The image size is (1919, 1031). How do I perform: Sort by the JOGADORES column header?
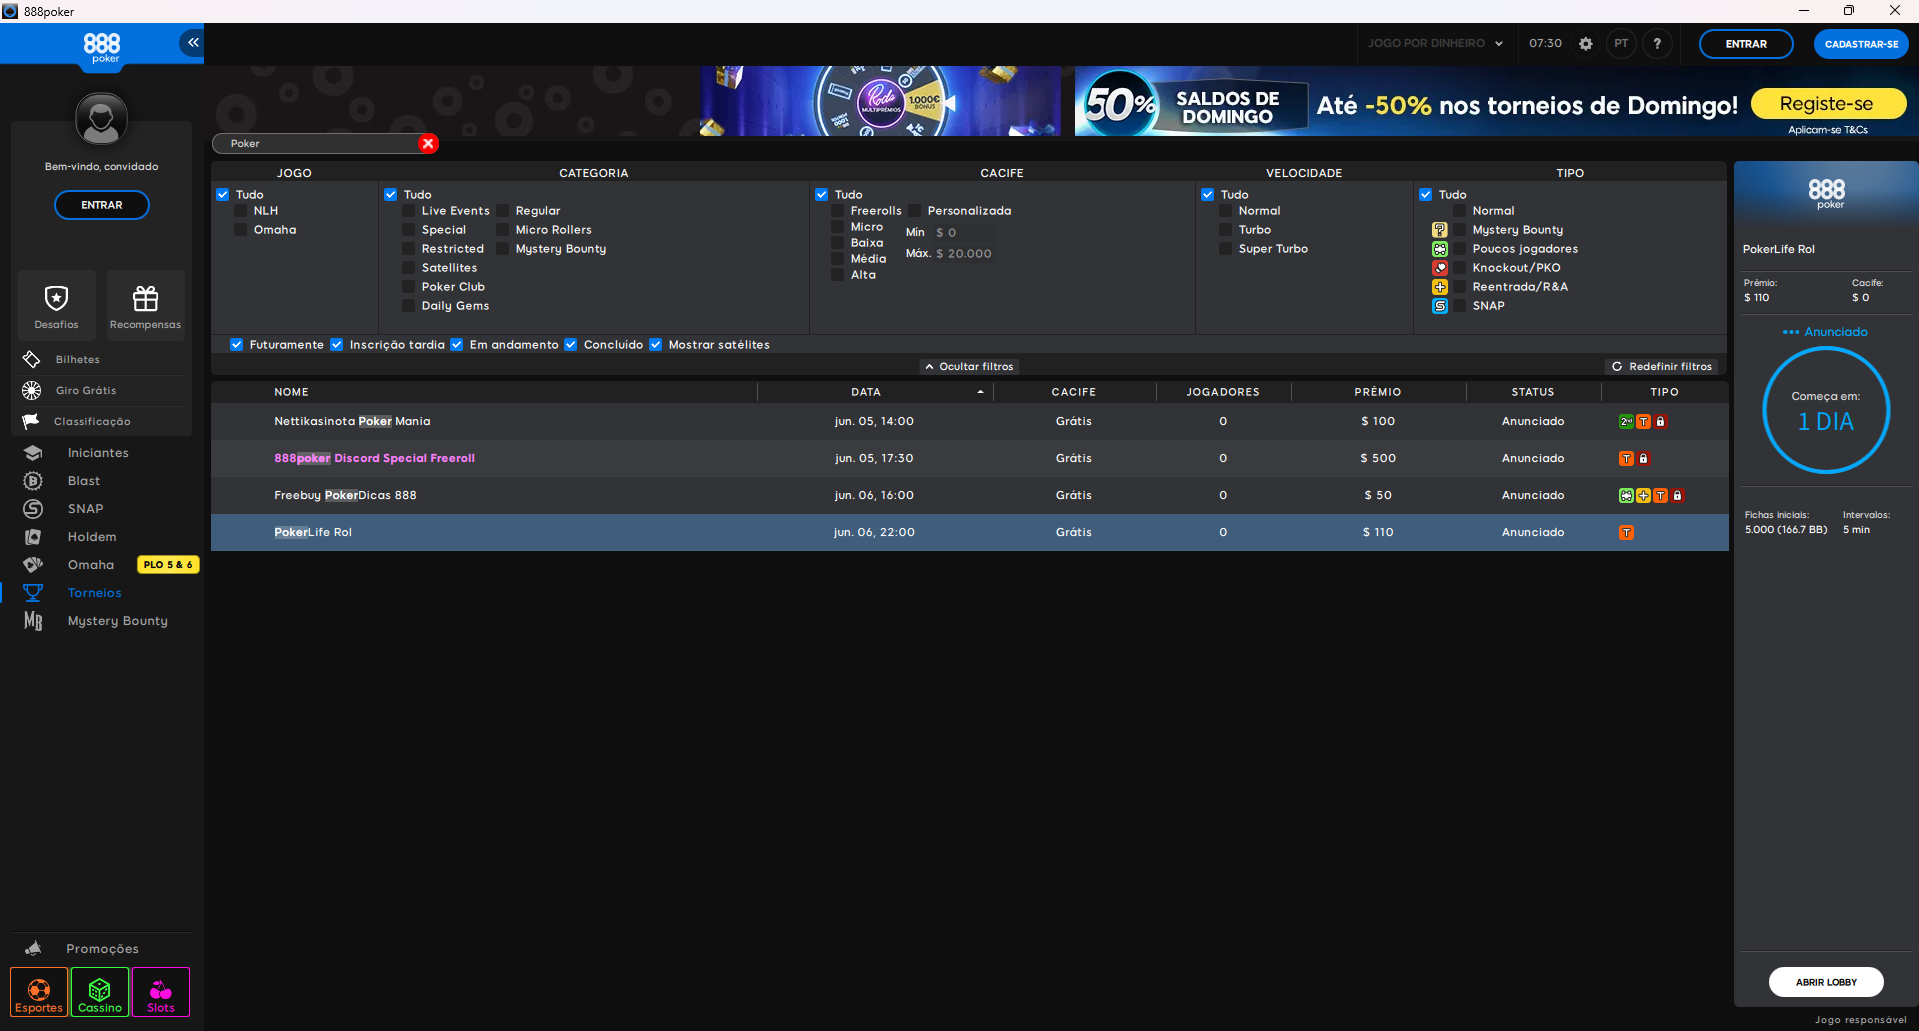tap(1223, 392)
